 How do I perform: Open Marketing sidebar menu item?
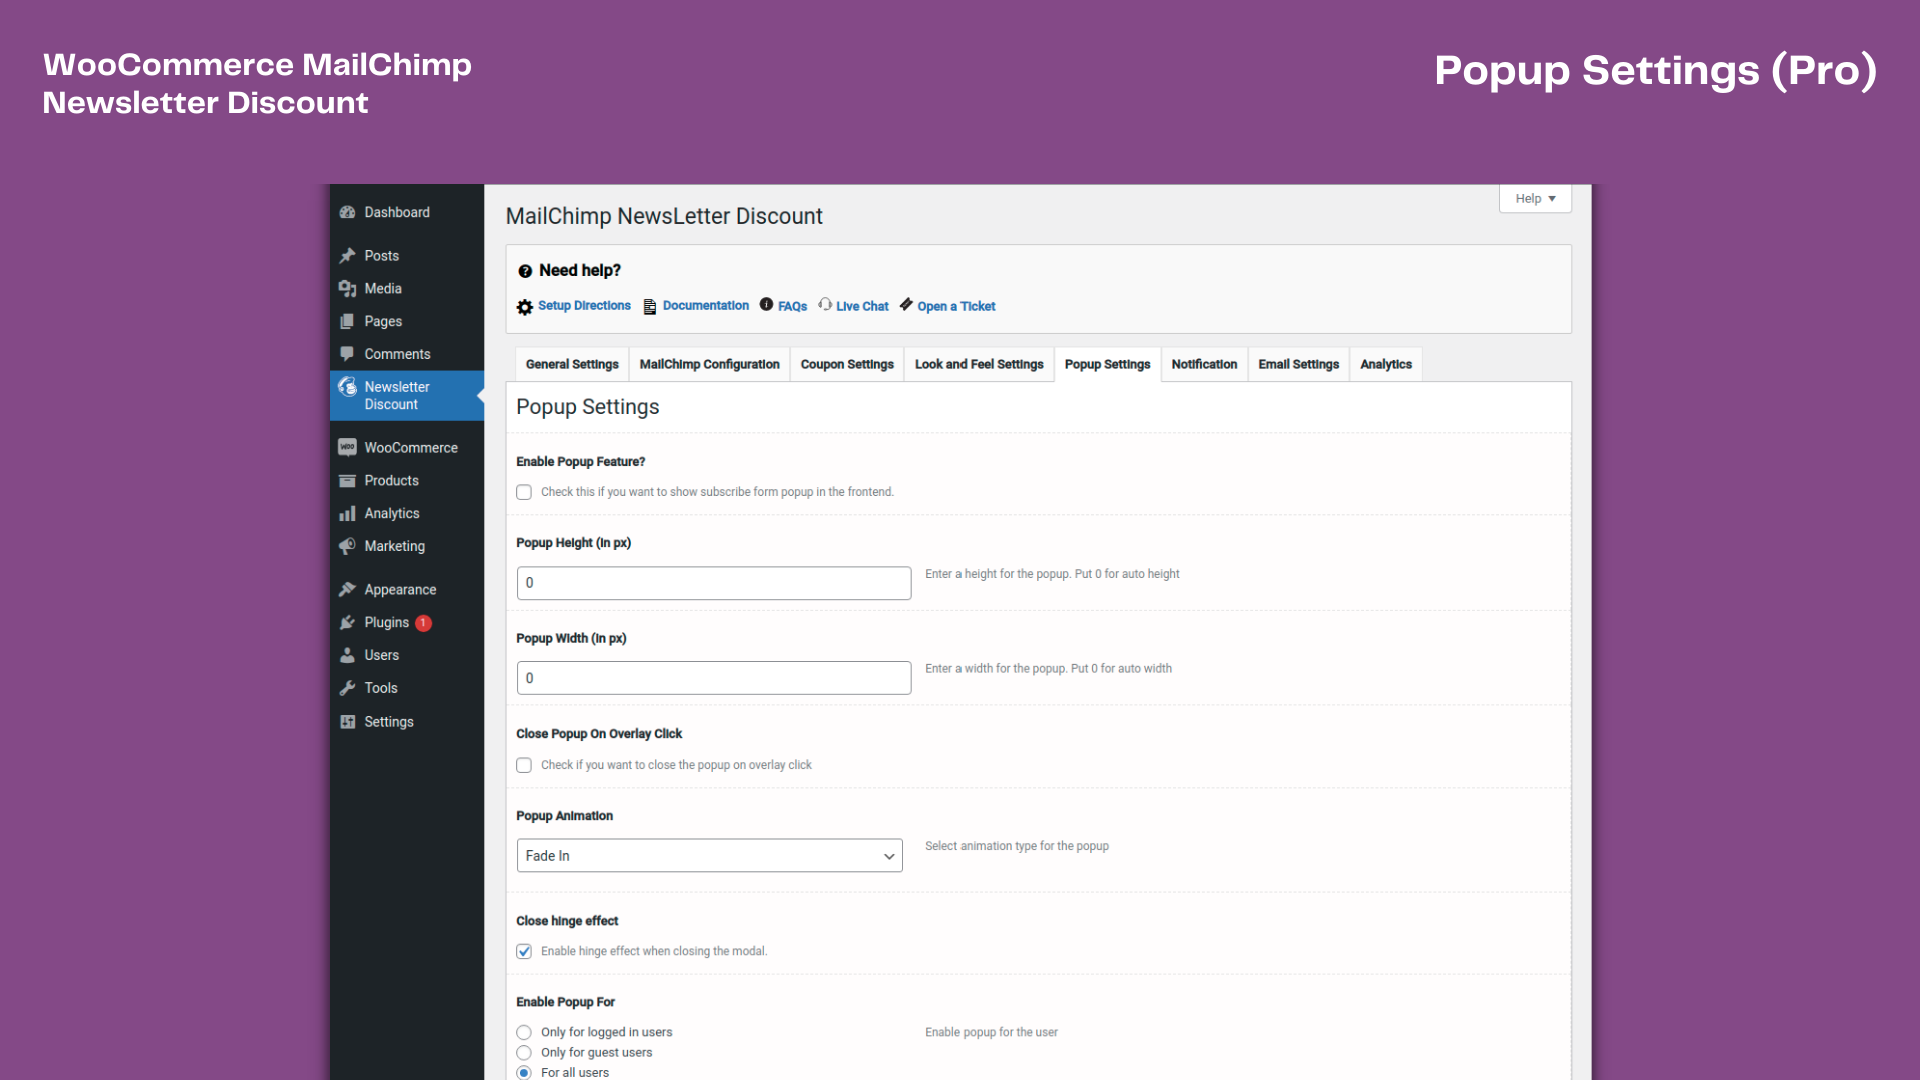(407, 546)
